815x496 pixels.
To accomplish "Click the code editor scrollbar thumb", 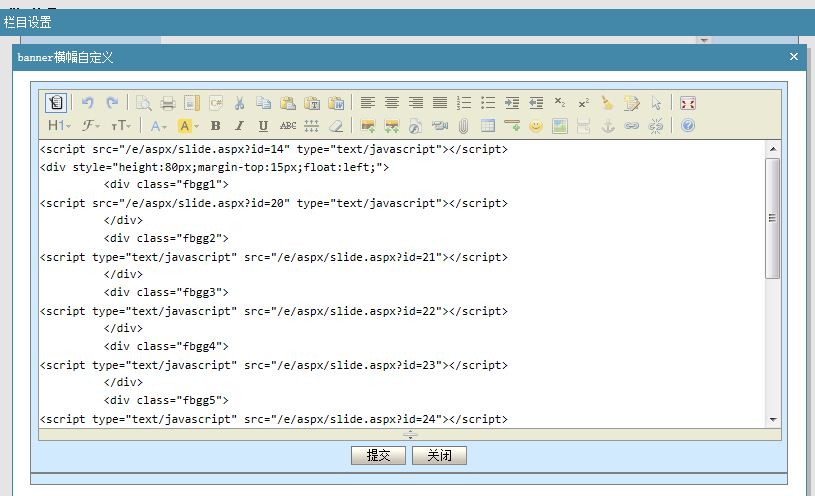I will pos(773,219).
